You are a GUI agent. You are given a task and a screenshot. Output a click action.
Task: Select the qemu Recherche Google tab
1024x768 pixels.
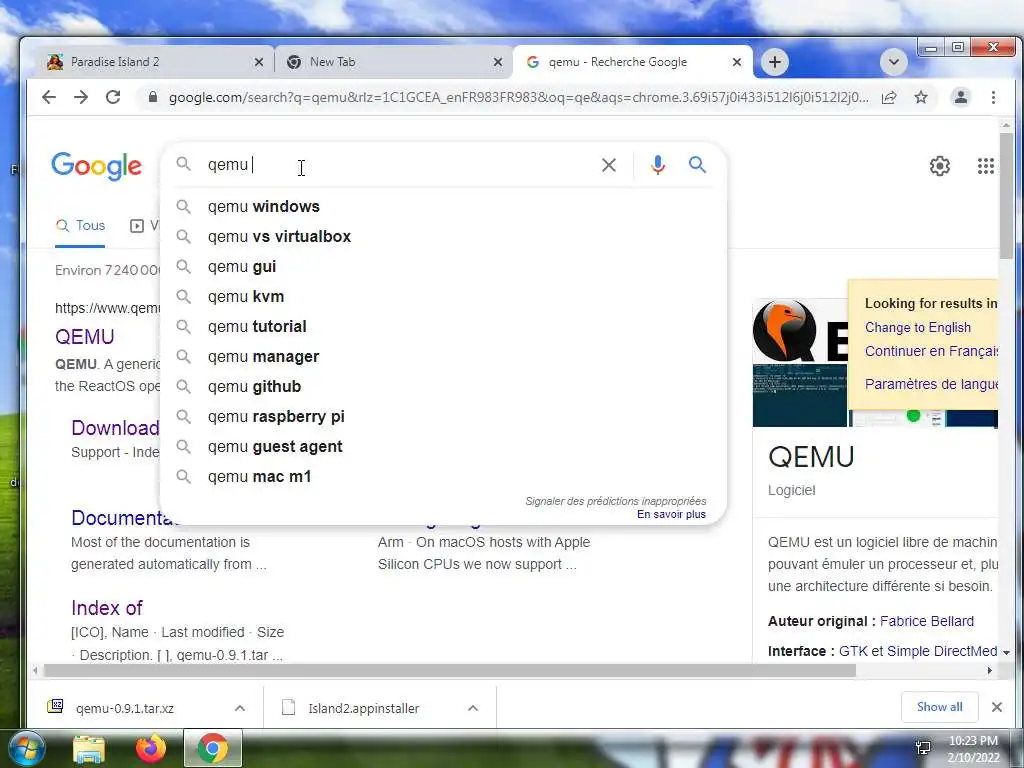(x=632, y=62)
